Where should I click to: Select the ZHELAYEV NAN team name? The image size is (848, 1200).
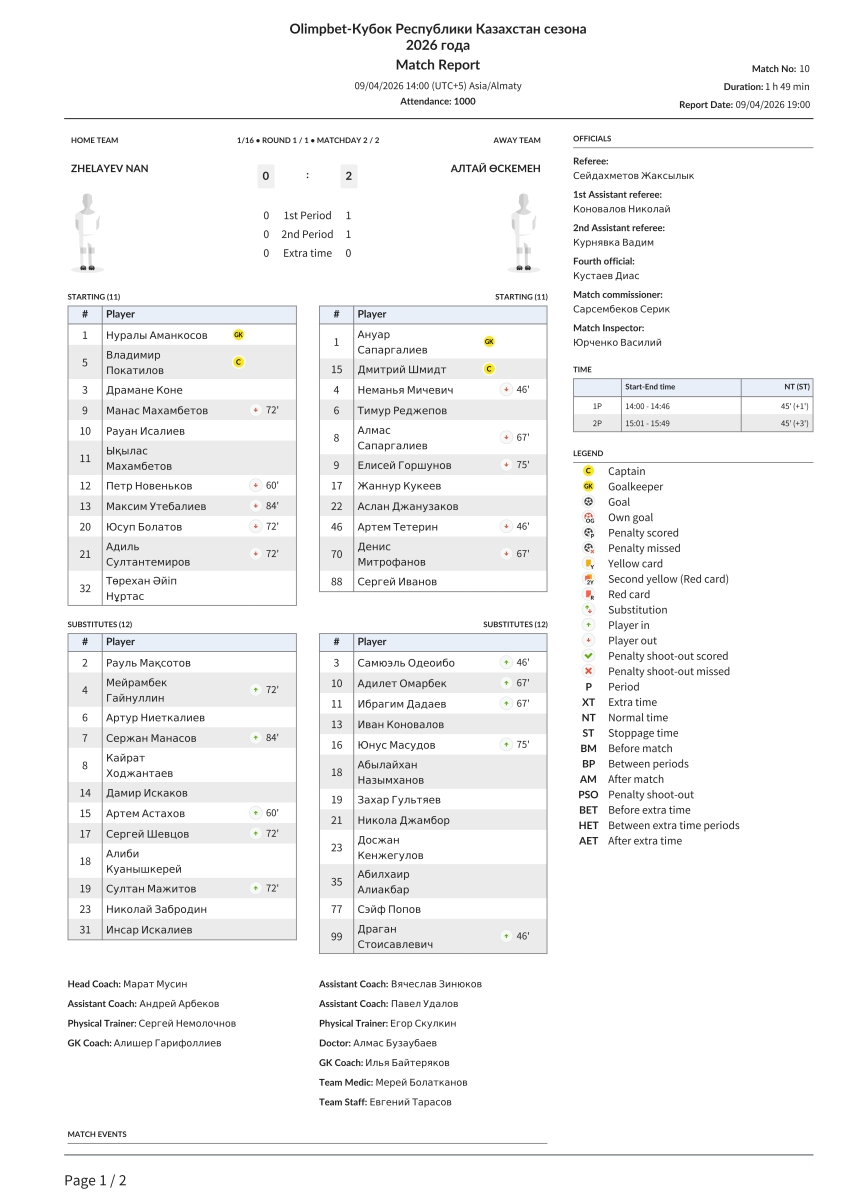click(x=108, y=168)
